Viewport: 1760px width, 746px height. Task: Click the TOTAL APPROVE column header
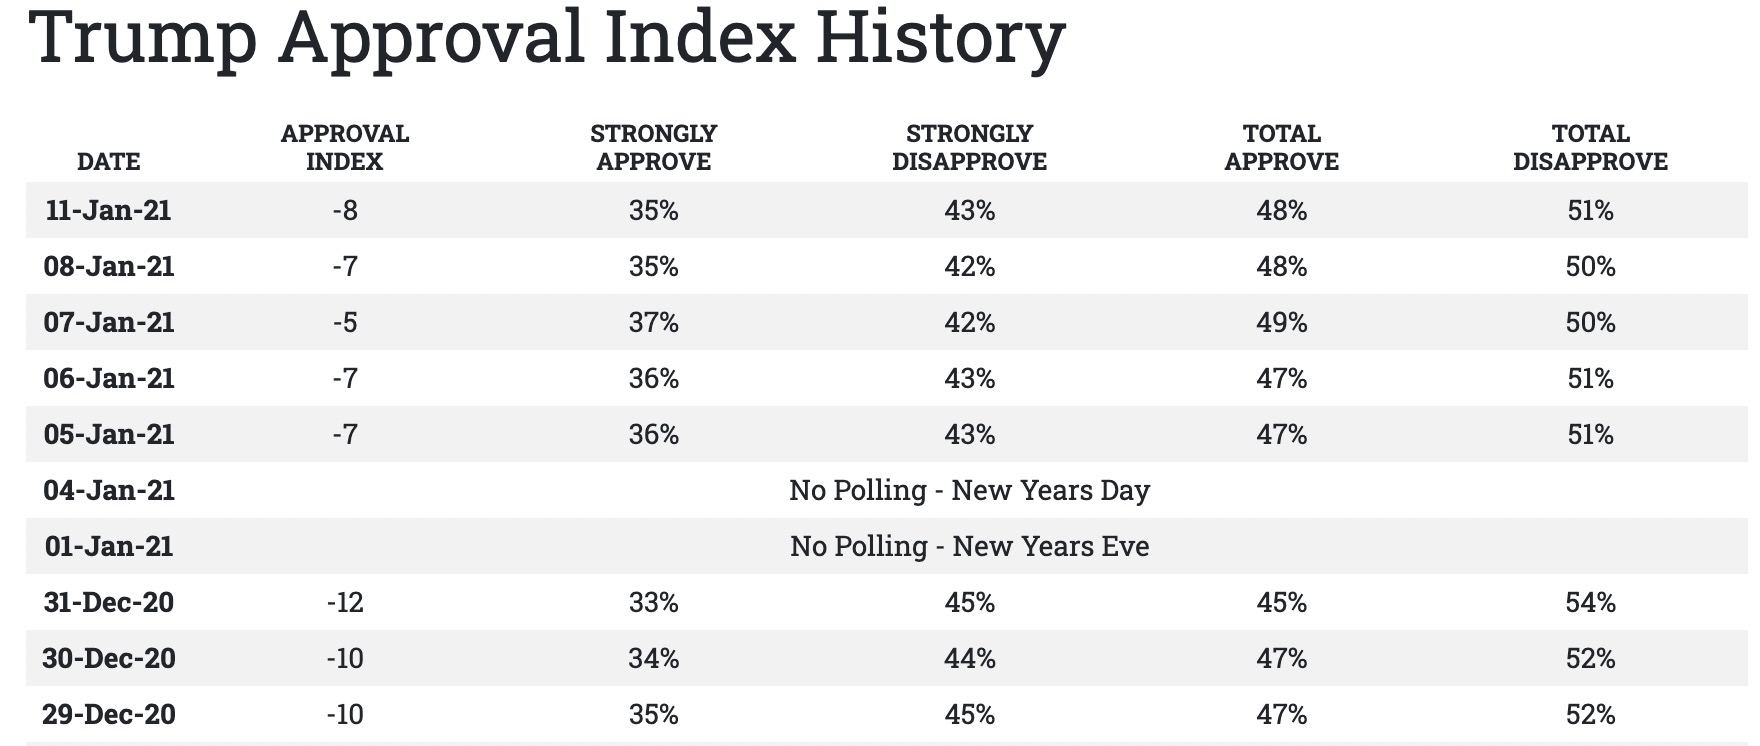point(1281,147)
